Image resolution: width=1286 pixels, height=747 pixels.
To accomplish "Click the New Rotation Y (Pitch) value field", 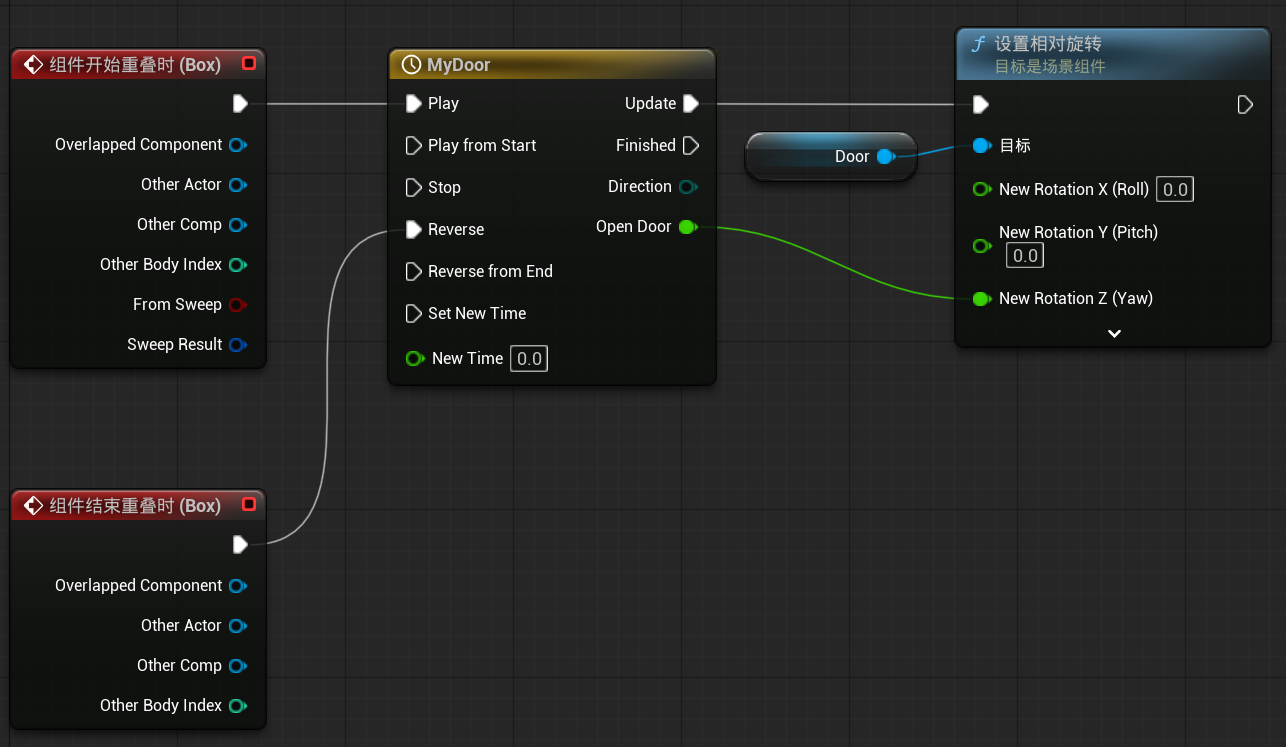I will 1025,256.
